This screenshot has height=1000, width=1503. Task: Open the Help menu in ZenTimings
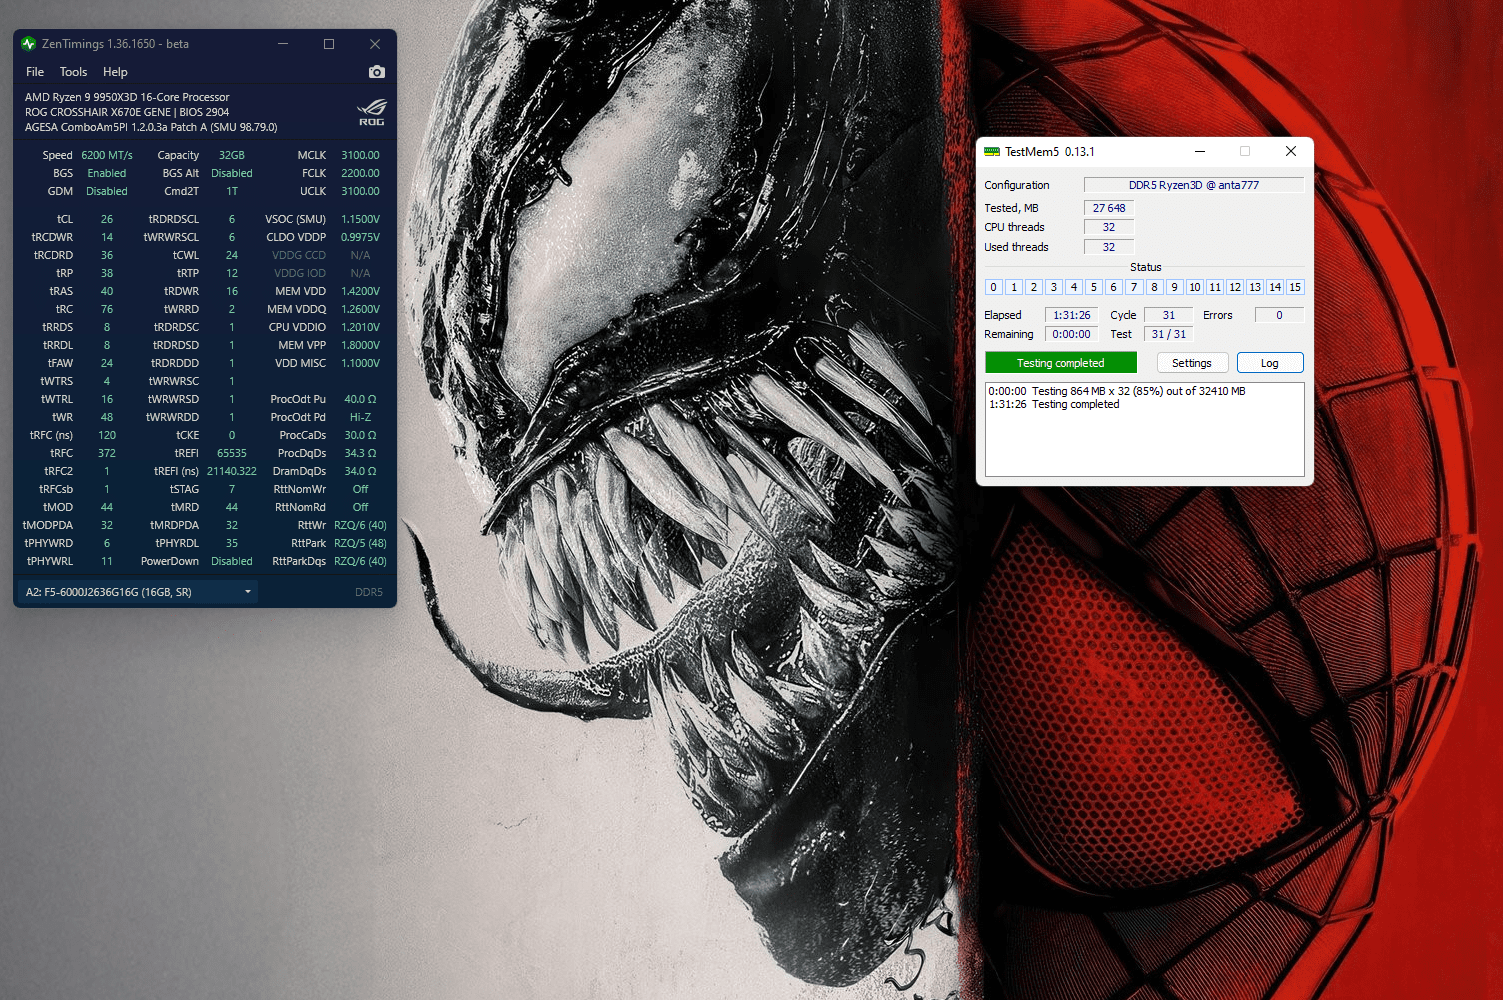point(115,72)
